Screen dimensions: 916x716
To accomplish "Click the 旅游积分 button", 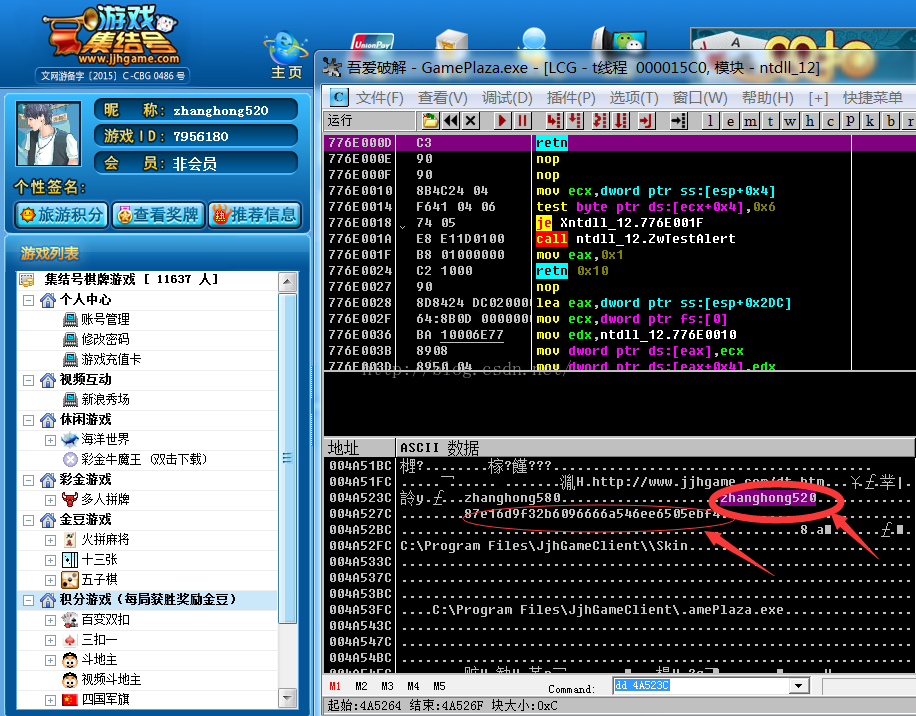I will coord(61,215).
